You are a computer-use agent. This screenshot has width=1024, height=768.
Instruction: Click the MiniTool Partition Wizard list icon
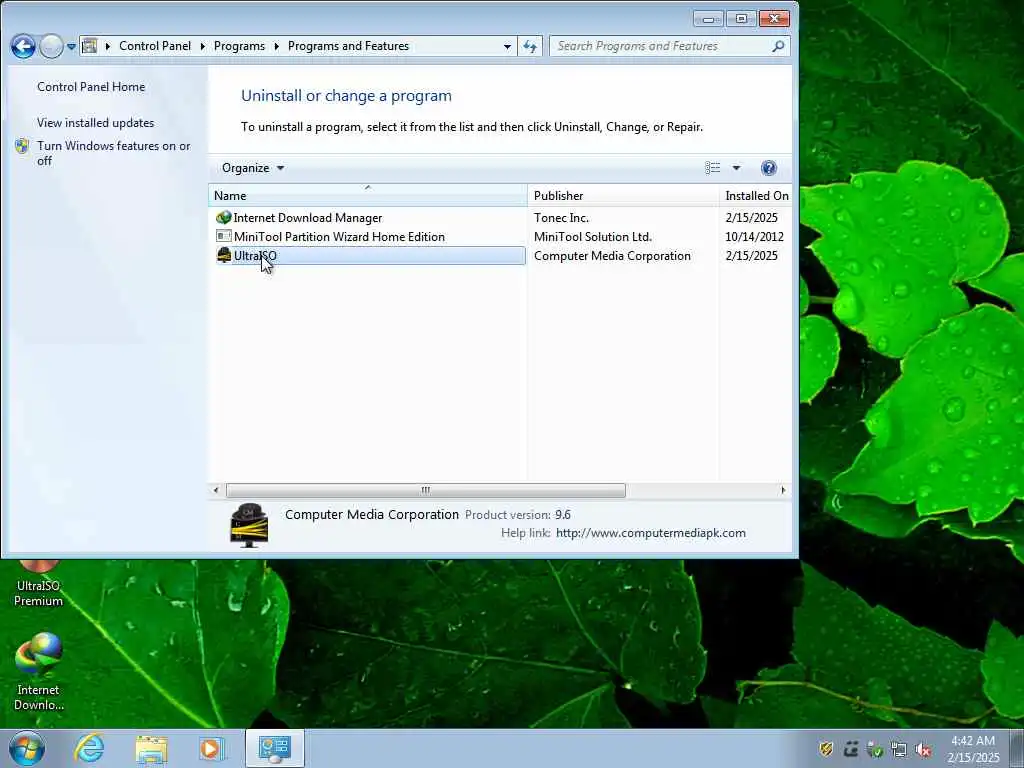(223, 236)
